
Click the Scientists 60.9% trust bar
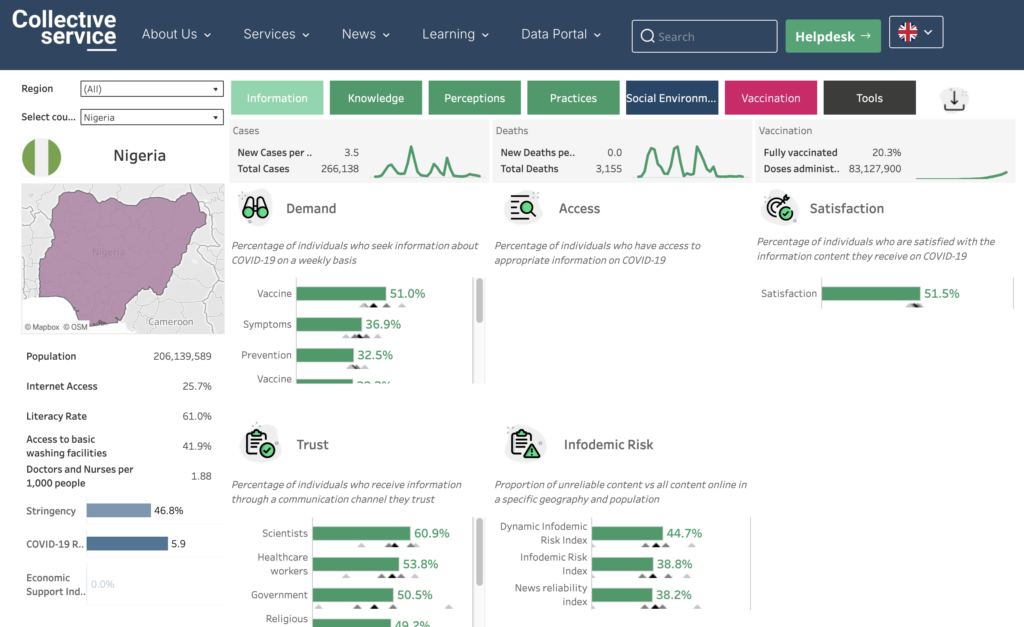coord(361,533)
